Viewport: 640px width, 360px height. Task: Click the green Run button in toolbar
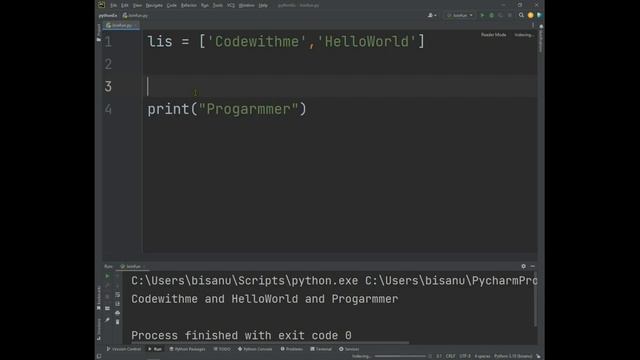tap(482, 15)
